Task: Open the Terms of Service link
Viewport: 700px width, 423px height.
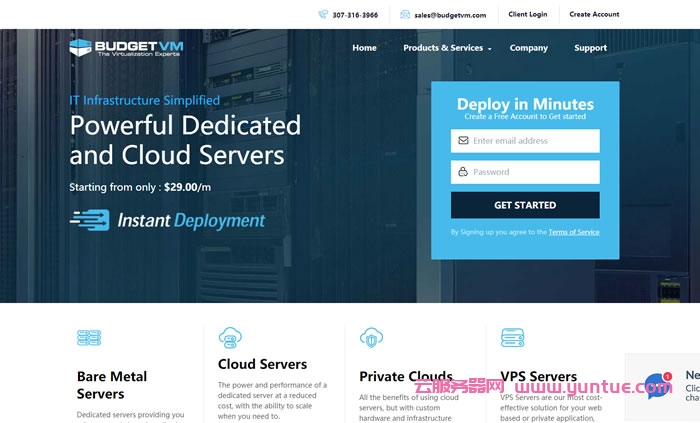Action: [573, 232]
